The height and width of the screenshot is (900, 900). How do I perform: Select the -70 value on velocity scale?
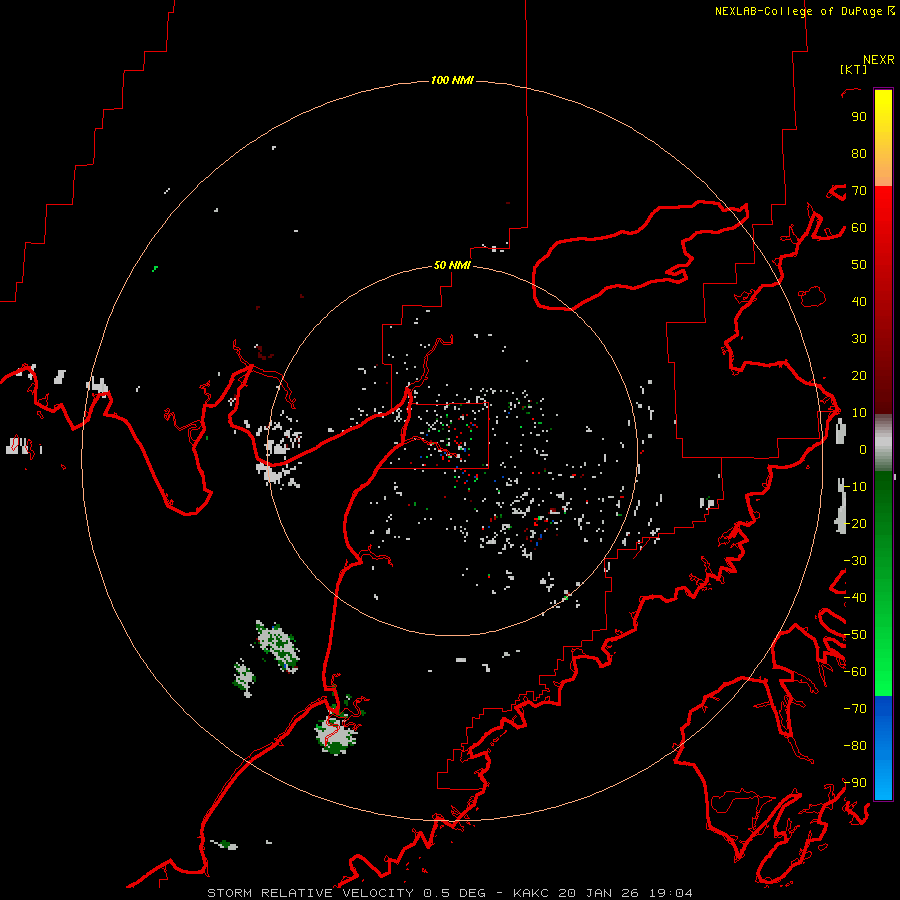pyautogui.click(x=856, y=709)
